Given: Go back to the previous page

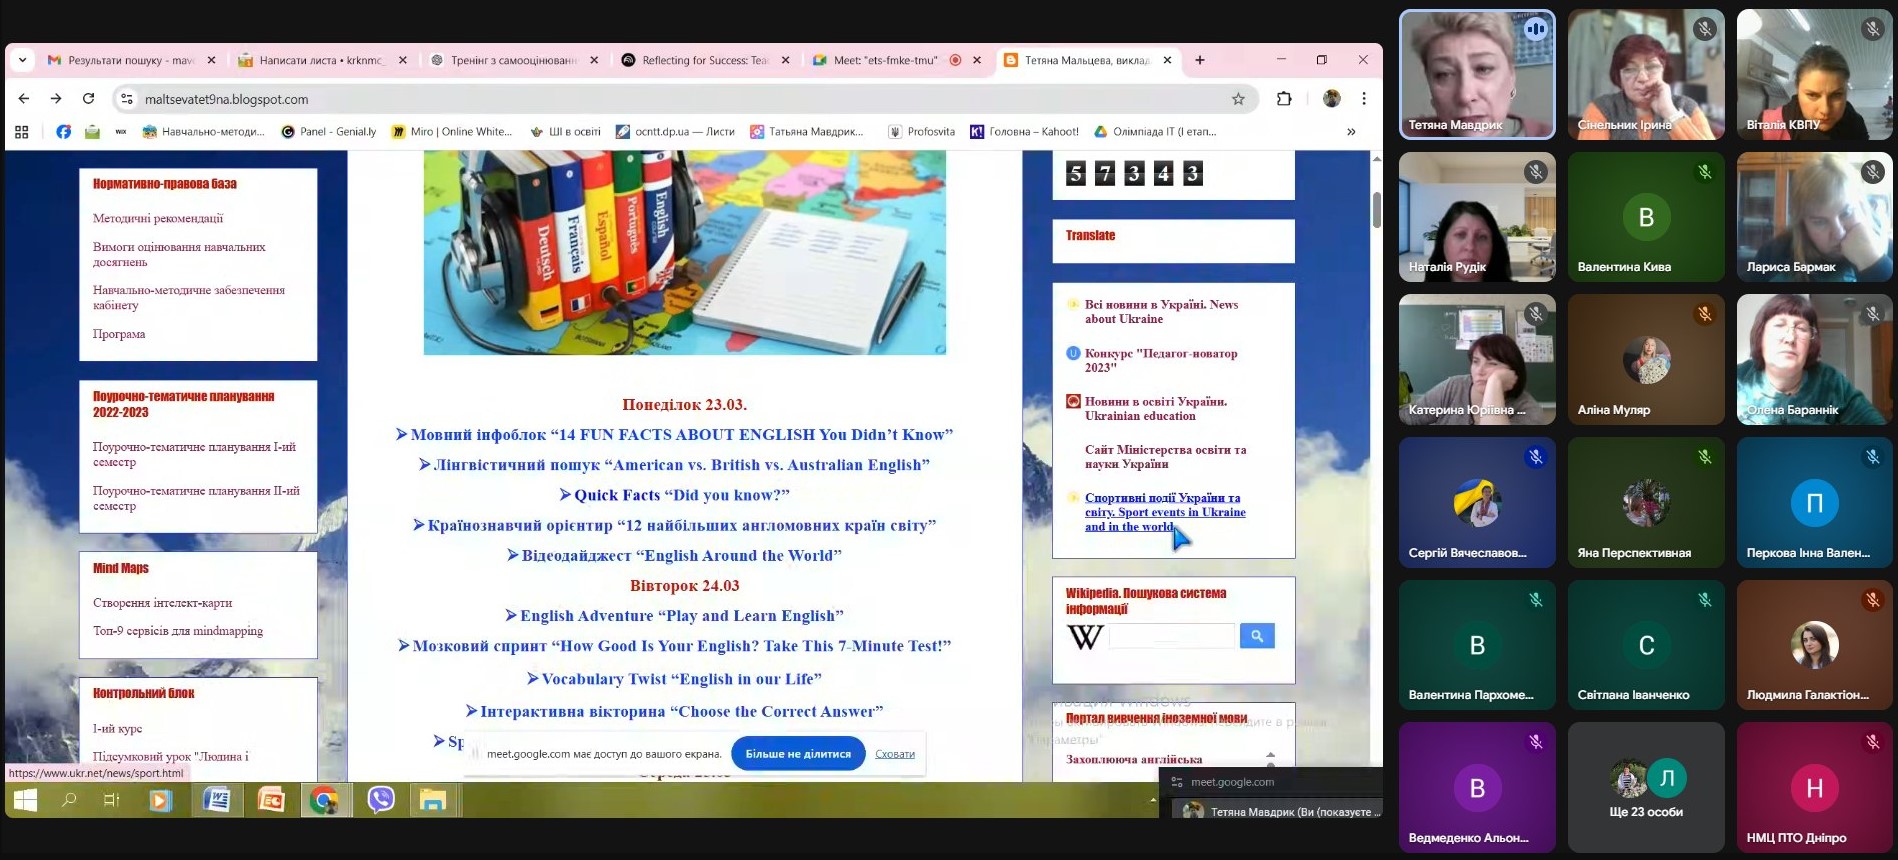Looking at the screenshot, I should 24,99.
